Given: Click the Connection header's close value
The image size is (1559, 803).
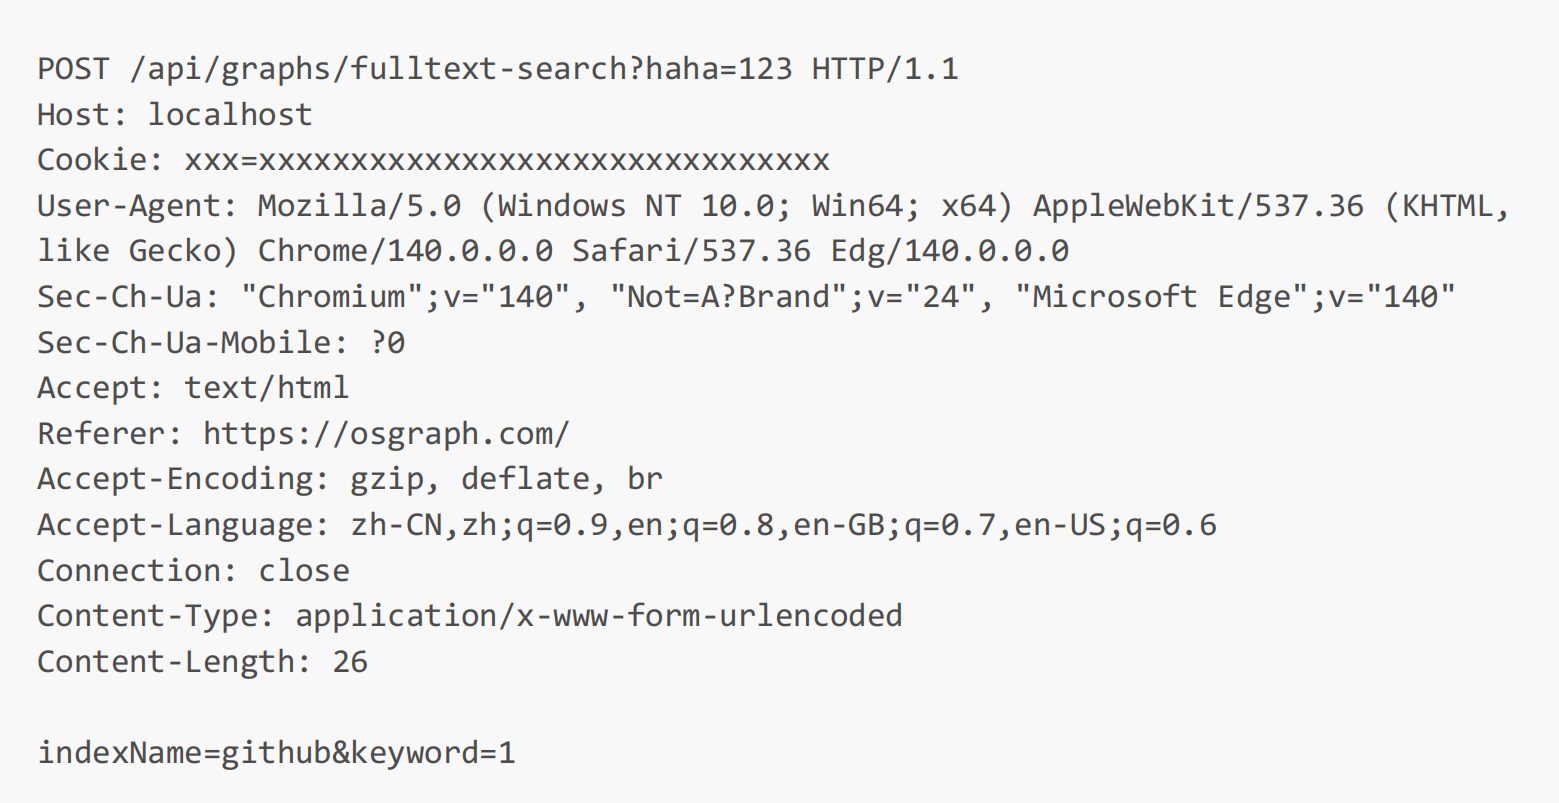Looking at the screenshot, I should tap(304, 571).
